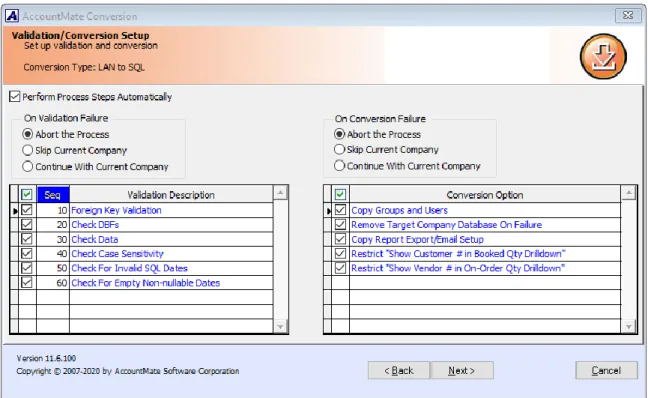The height and width of the screenshot is (398, 648).
Task: Click Check Case Sensitivity description text
Action: click(x=117, y=254)
